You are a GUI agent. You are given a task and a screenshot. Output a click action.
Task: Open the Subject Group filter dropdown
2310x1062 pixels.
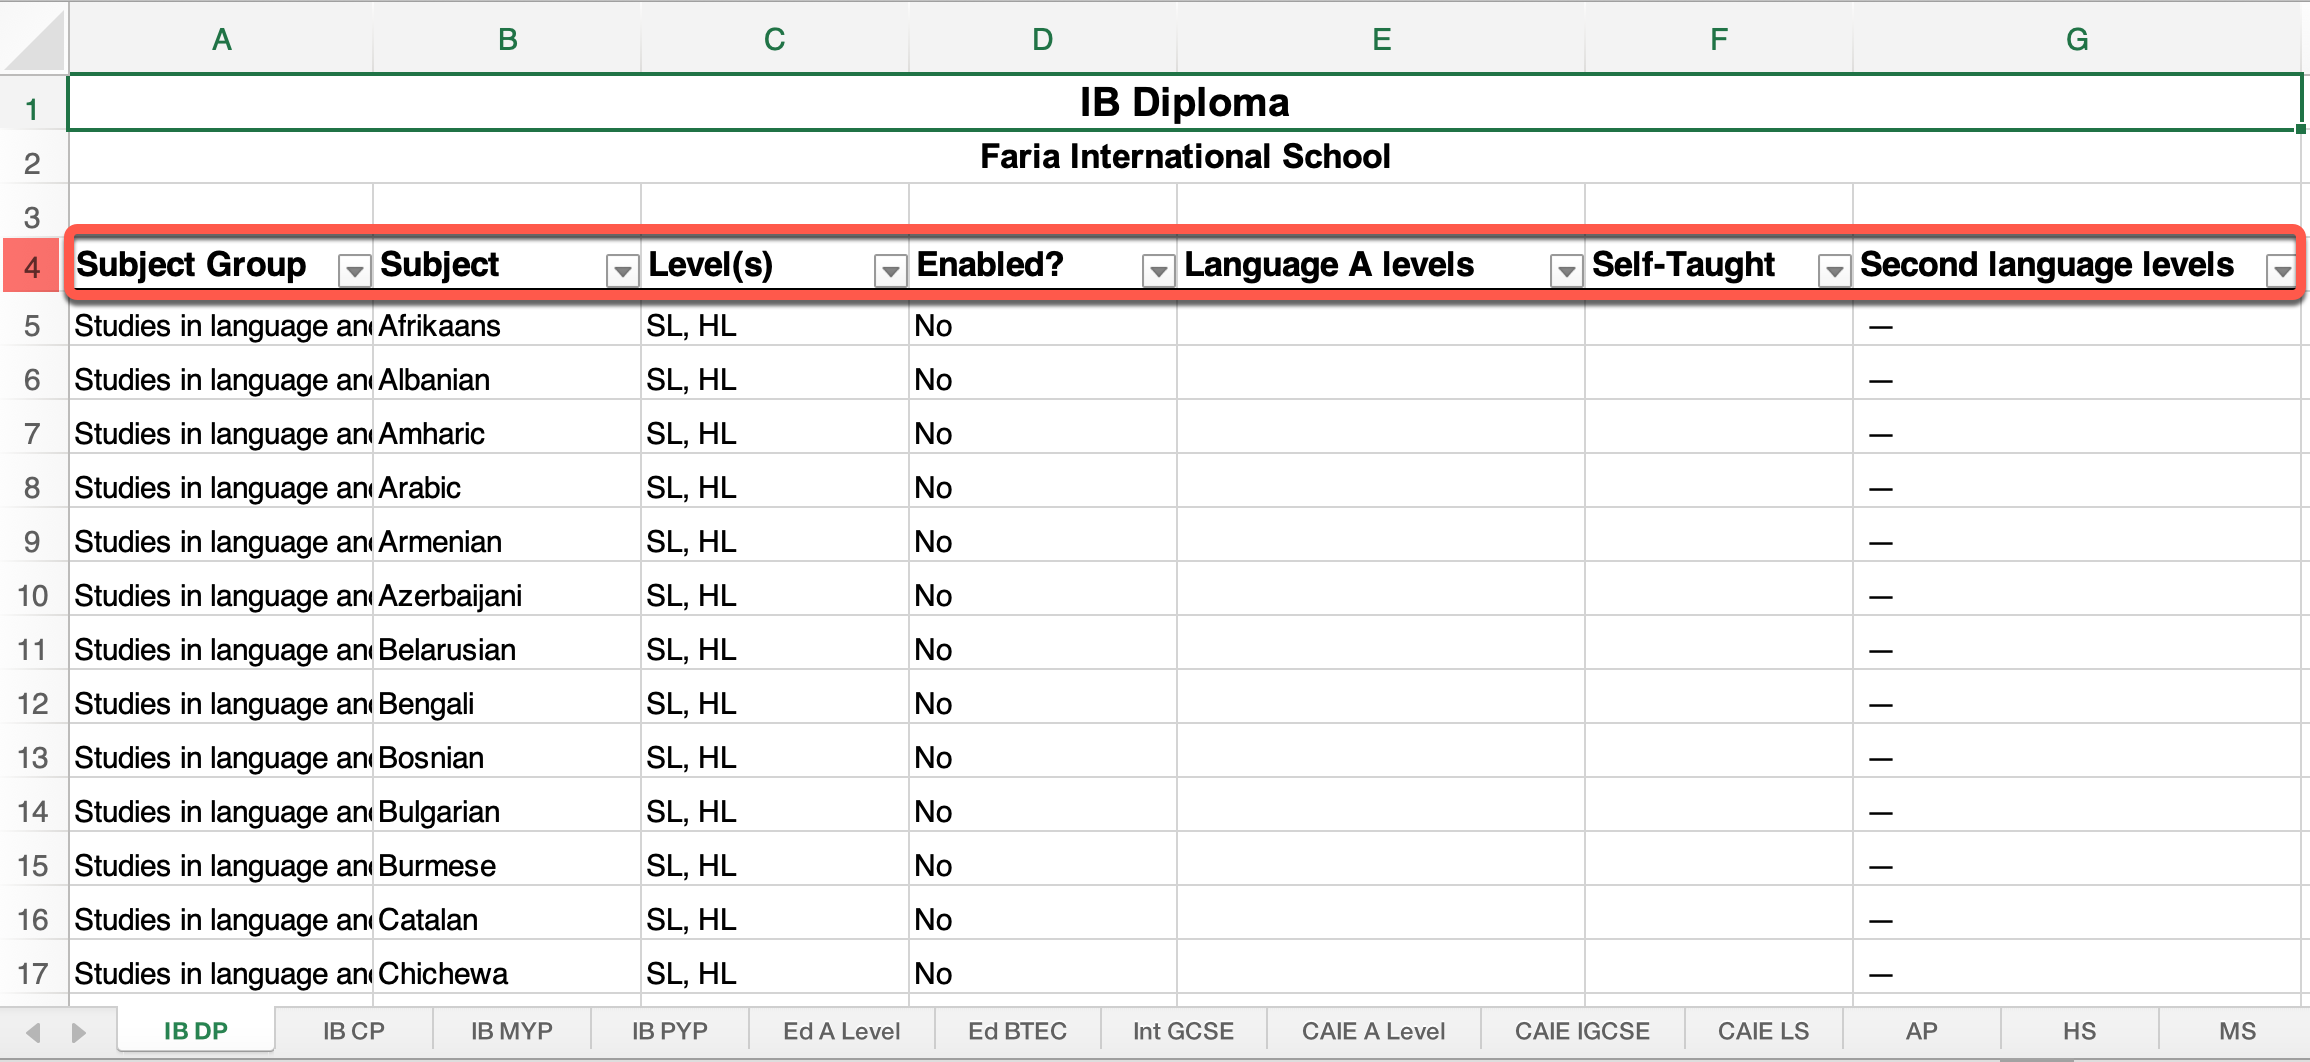tap(354, 270)
